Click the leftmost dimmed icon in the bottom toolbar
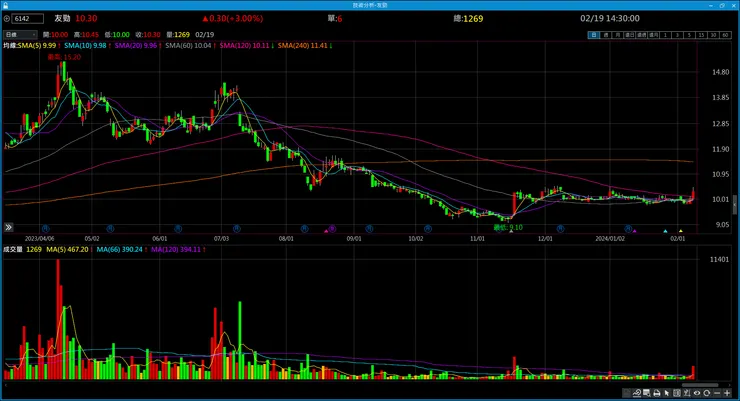The height and width of the screenshot is (401, 740). tap(627, 393)
